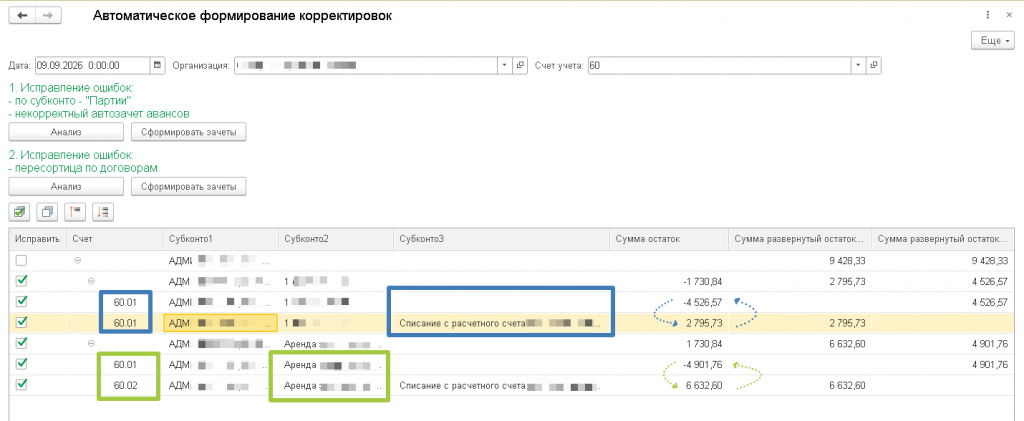1024x421 pixels.
Task: Click the Дата input field
Action: click(x=92, y=65)
